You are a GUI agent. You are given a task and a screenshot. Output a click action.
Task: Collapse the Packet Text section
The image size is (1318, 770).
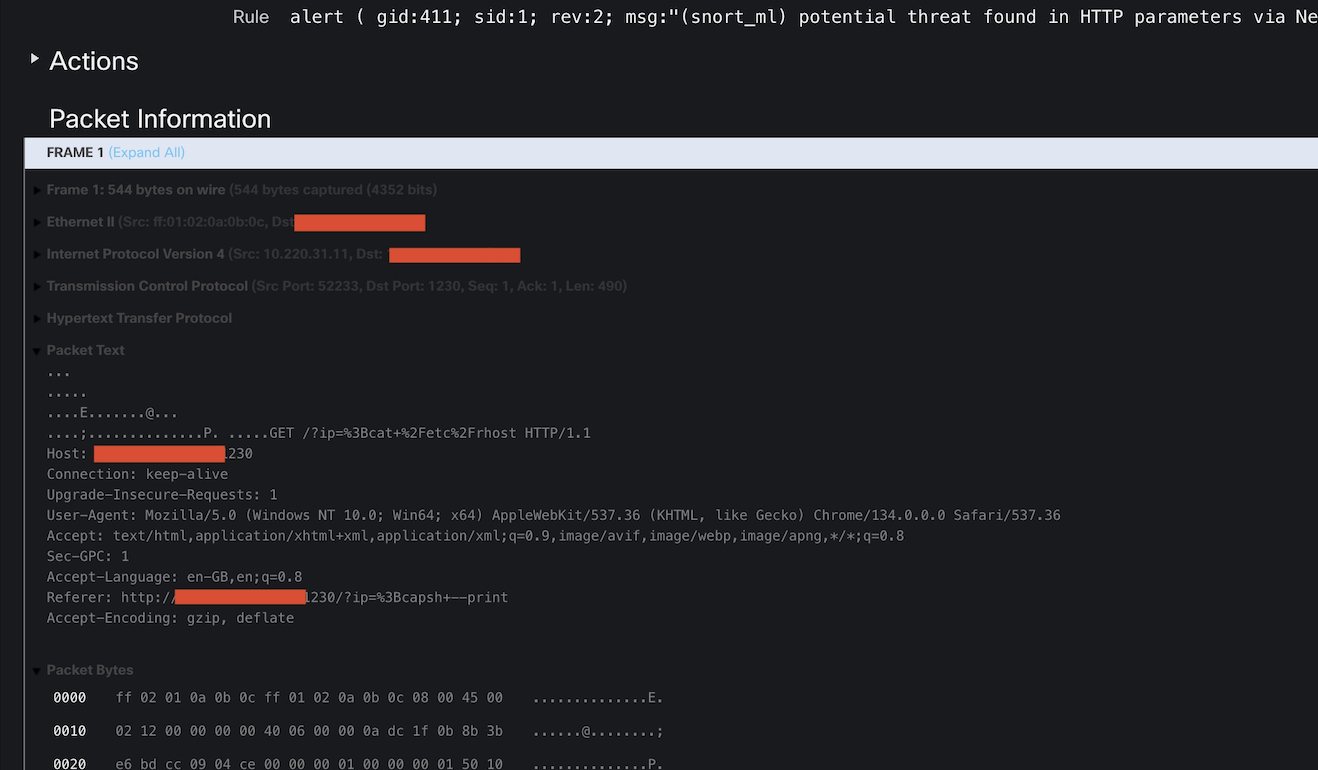[x=38, y=351]
